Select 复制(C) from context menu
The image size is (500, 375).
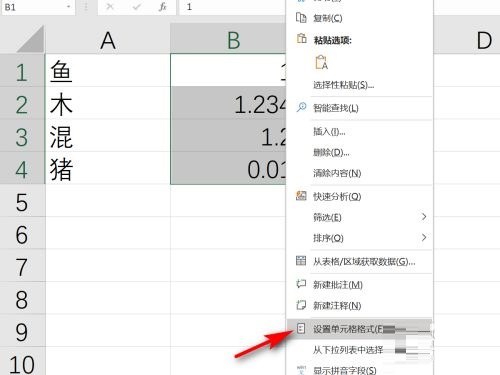pos(360,18)
